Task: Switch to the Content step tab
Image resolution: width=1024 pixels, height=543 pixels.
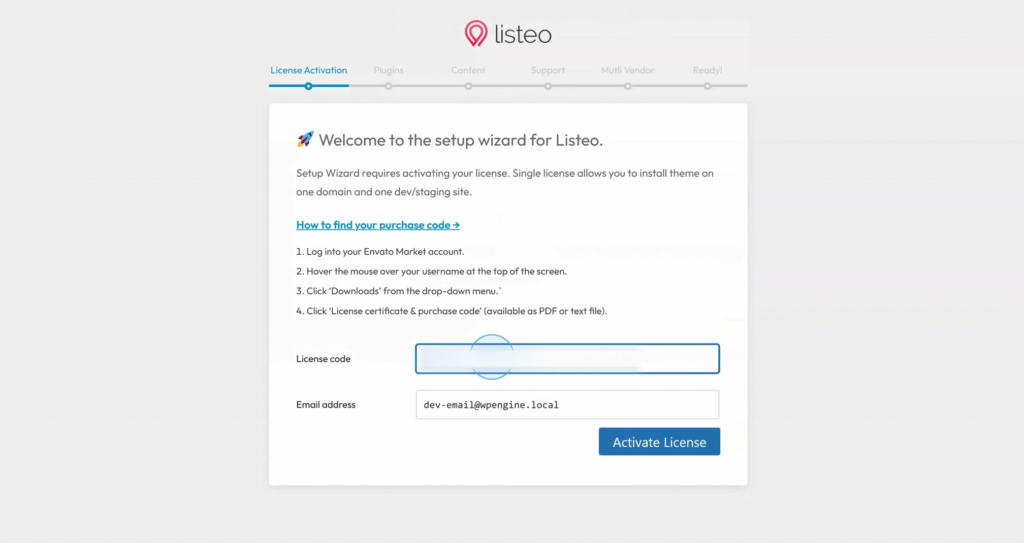Action: 468,70
